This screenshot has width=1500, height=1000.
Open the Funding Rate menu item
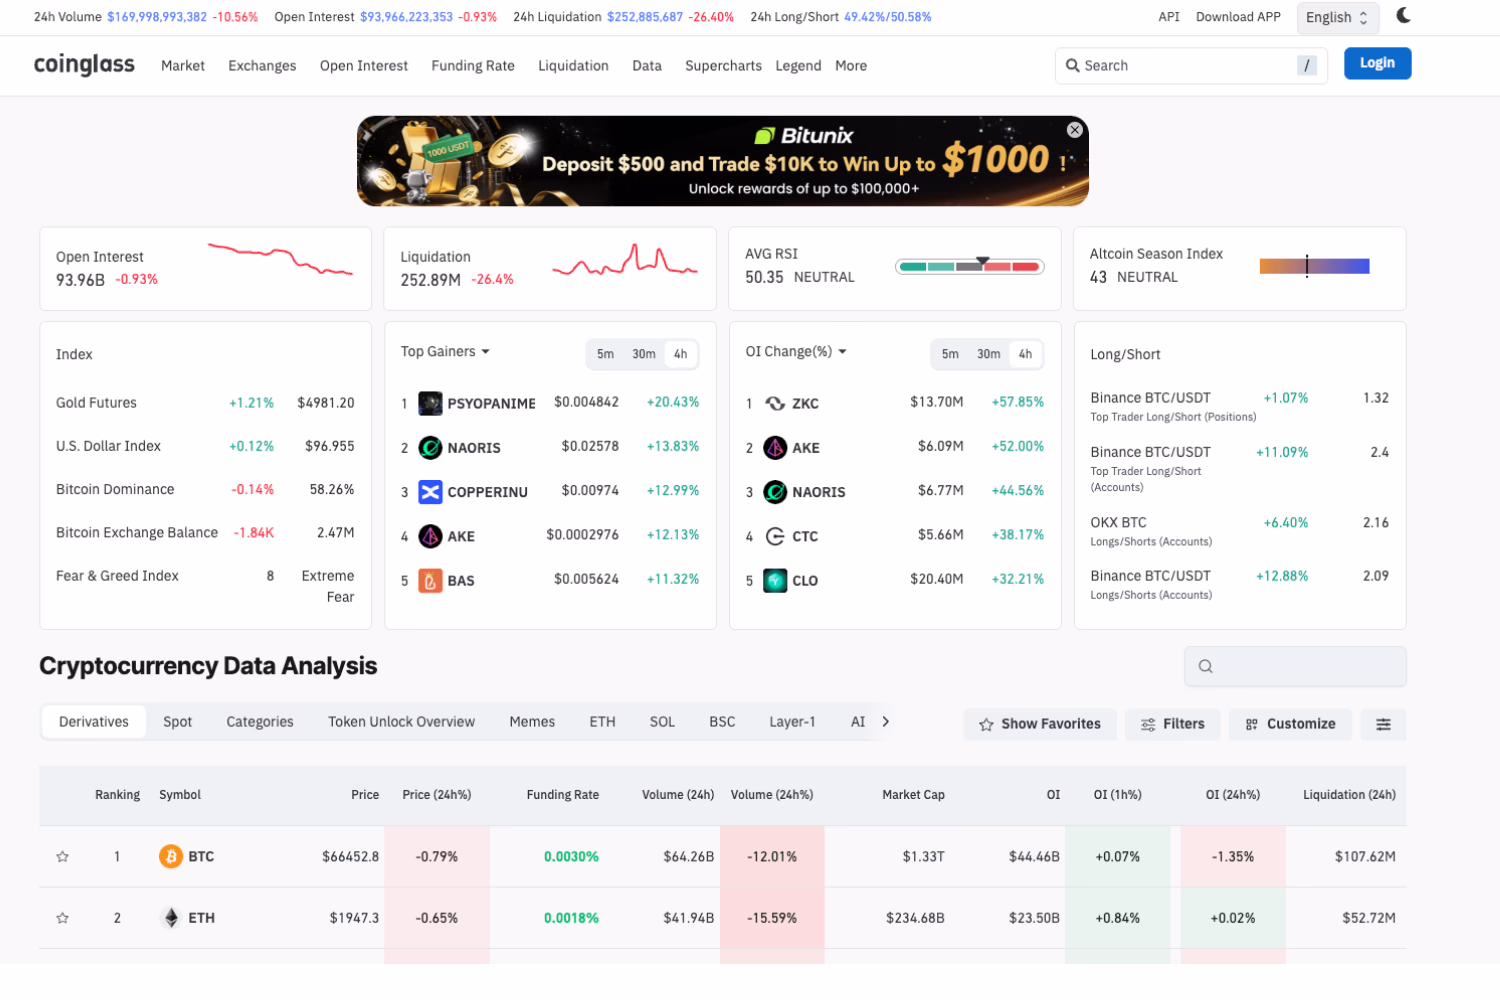pos(472,65)
